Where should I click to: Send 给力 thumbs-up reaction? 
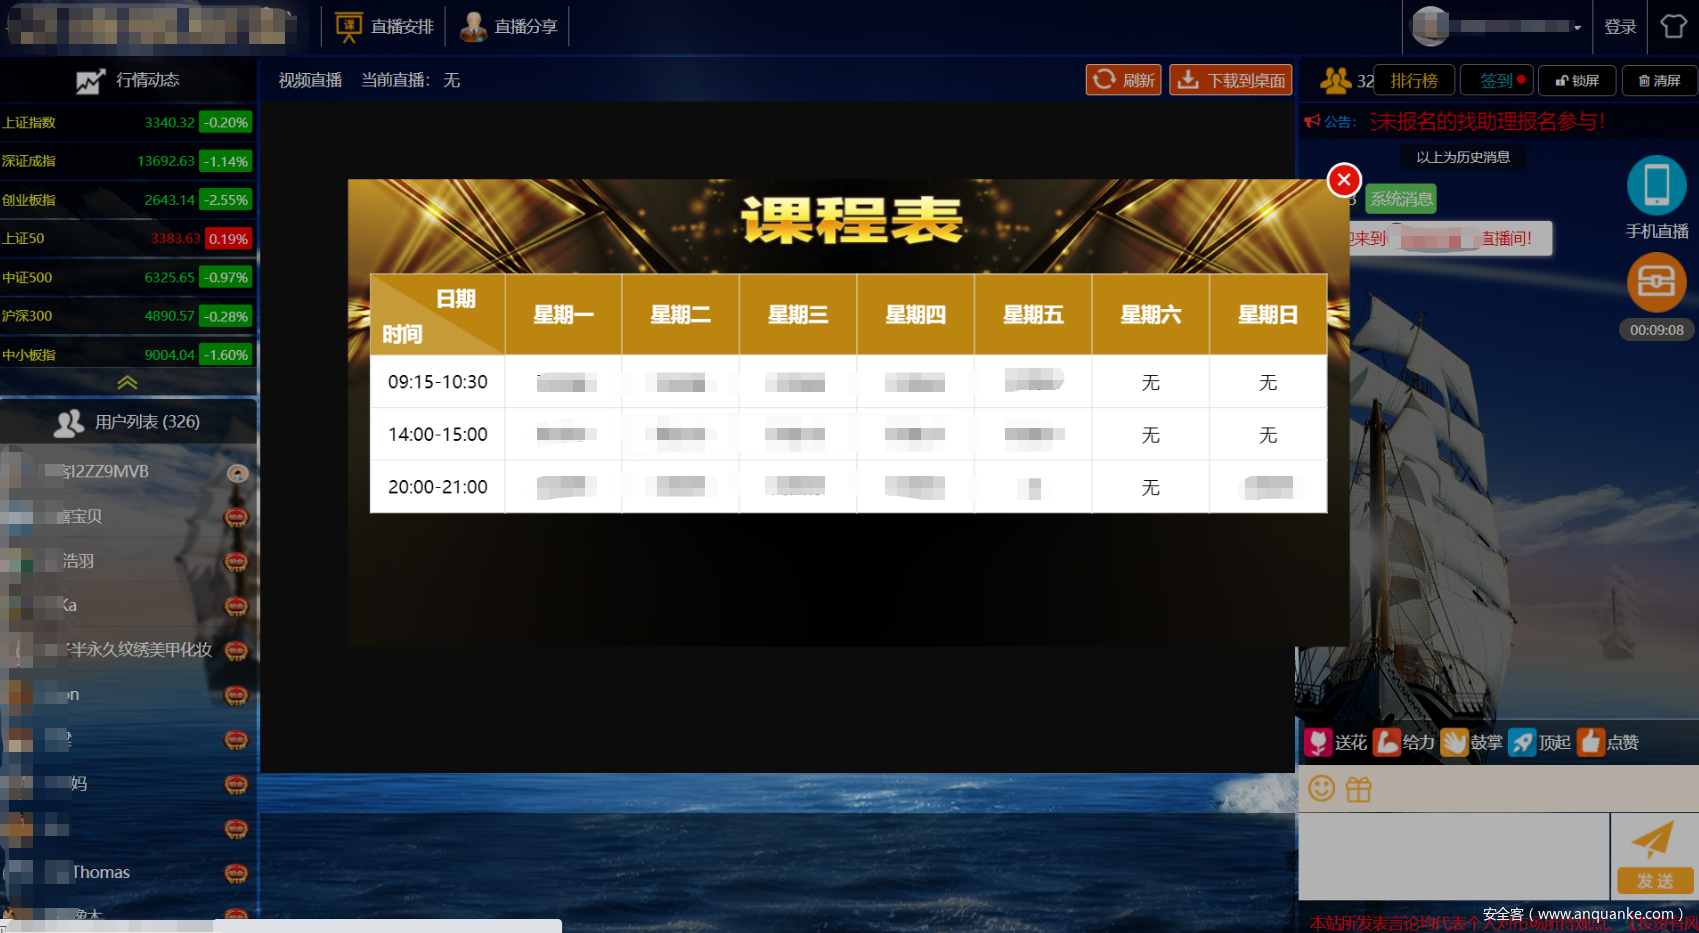click(x=1387, y=742)
